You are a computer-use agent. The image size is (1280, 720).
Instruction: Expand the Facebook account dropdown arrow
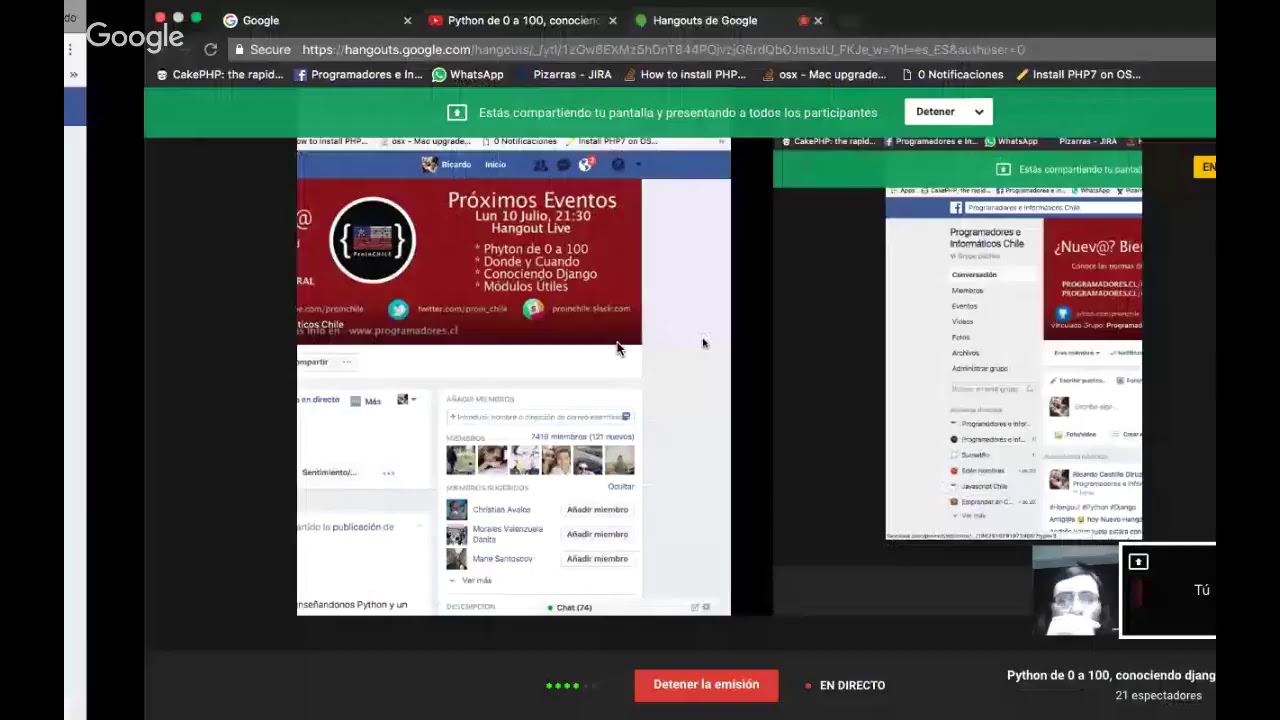[638, 165]
